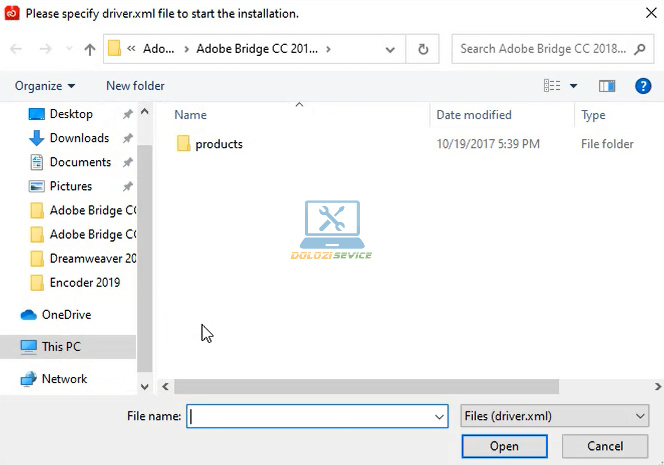
Task: Open the Organize dropdown menu
Action: pyautogui.click(x=45, y=86)
